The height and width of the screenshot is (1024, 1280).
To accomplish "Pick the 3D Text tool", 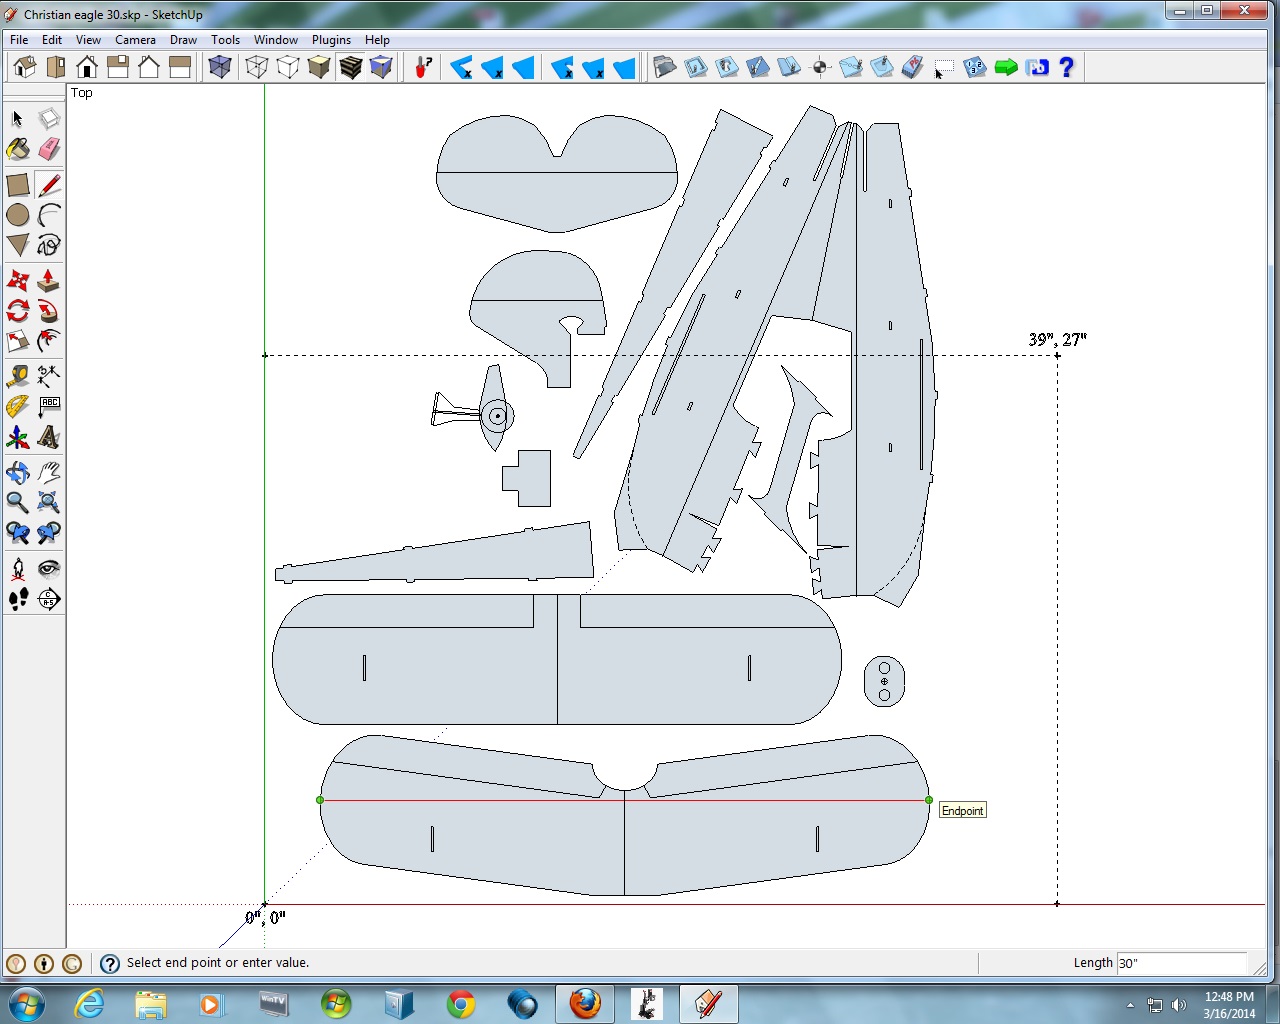I will click(x=49, y=437).
